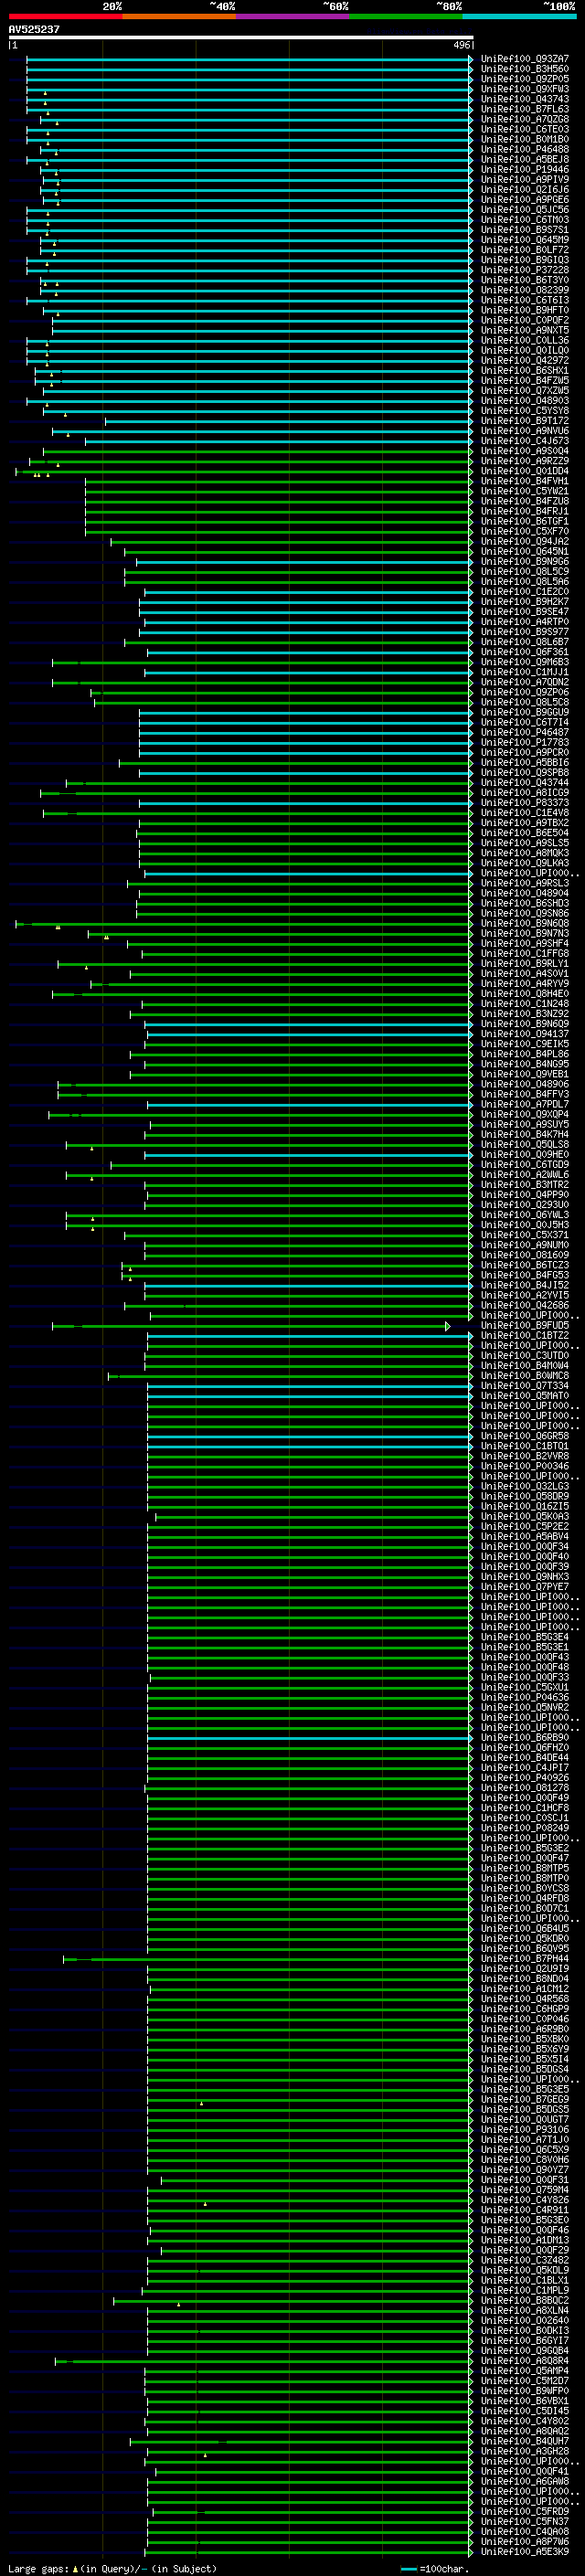This screenshot has width=585, height=2576.
Task: Click label UniRef100_B6RB90
Action: point(525,1738)
